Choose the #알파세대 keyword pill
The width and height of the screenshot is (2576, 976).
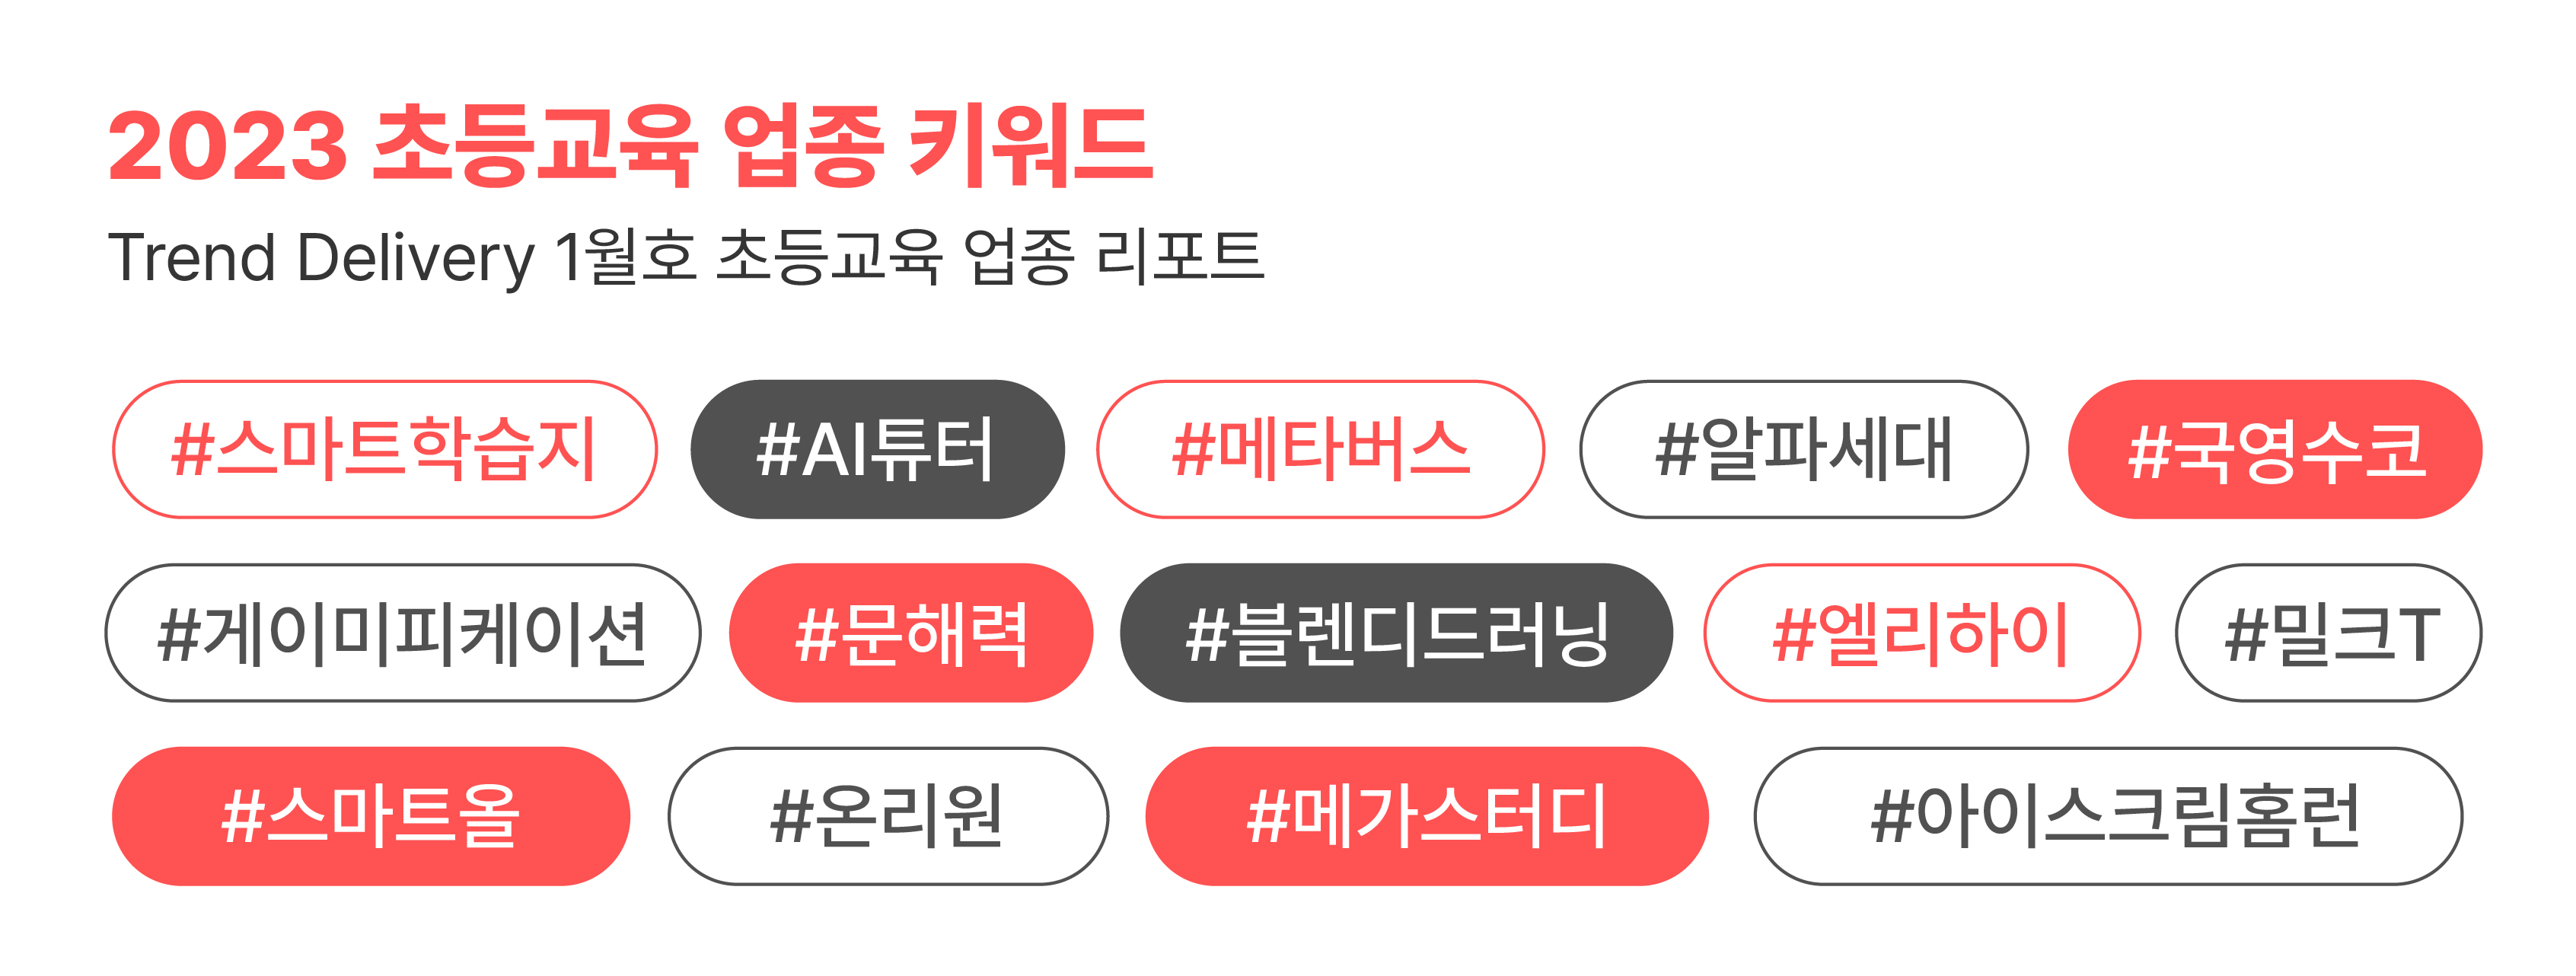[x=1804, y=449]
